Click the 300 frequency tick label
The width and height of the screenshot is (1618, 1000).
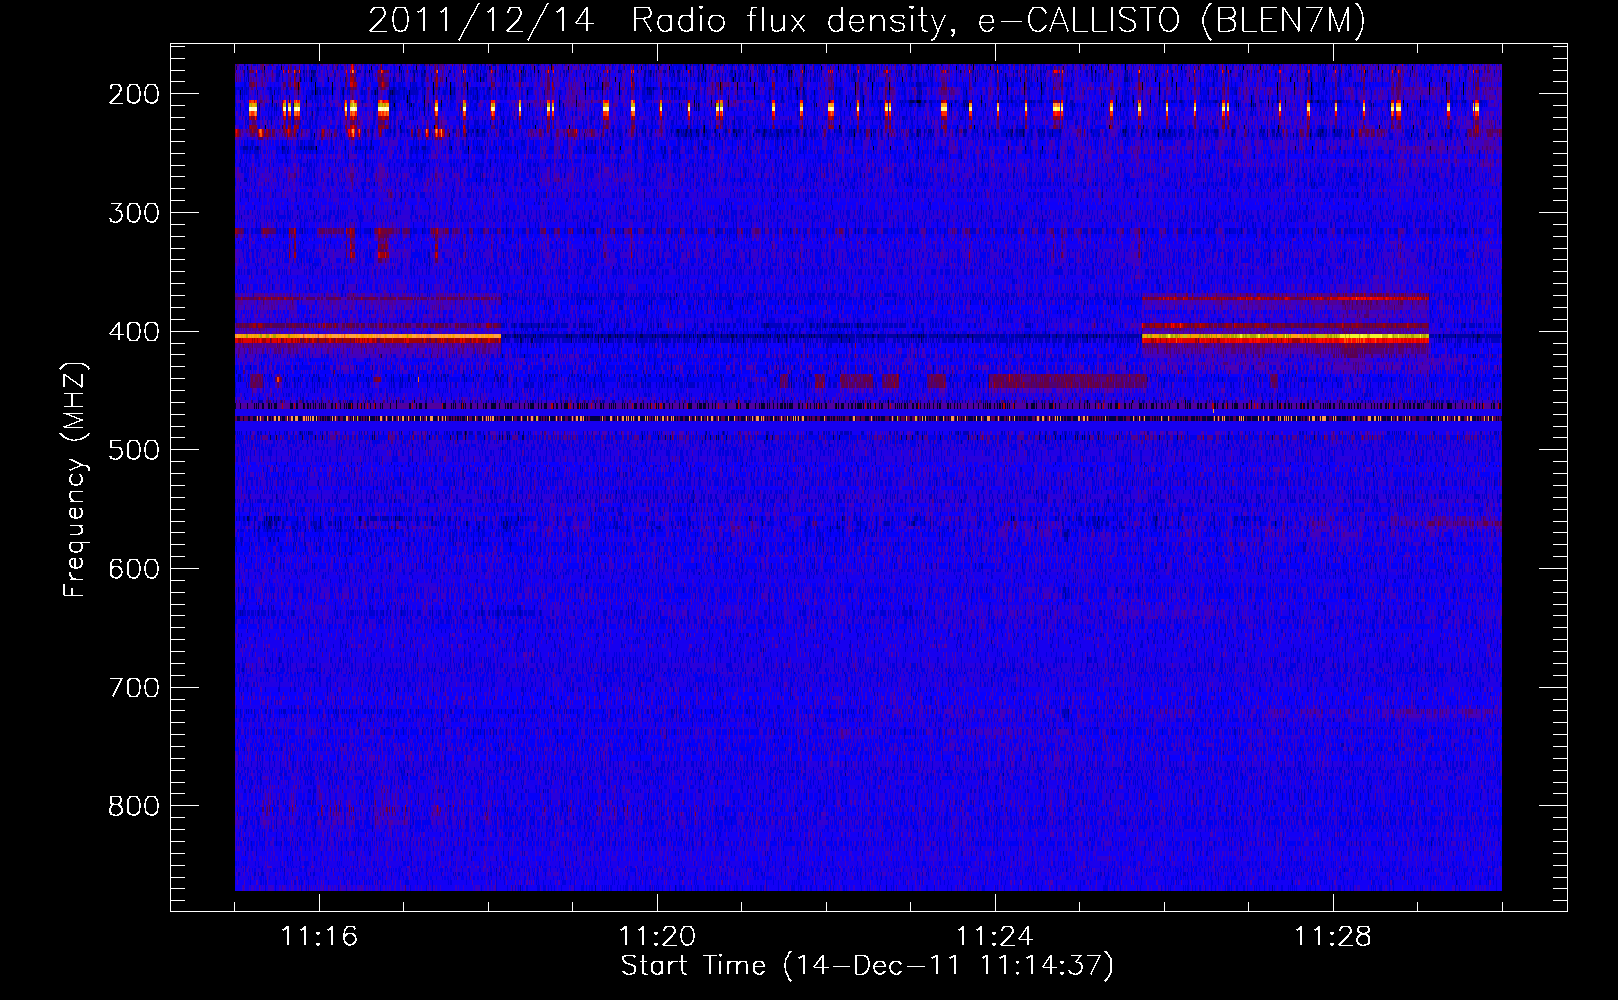click(x=134, y=213)
